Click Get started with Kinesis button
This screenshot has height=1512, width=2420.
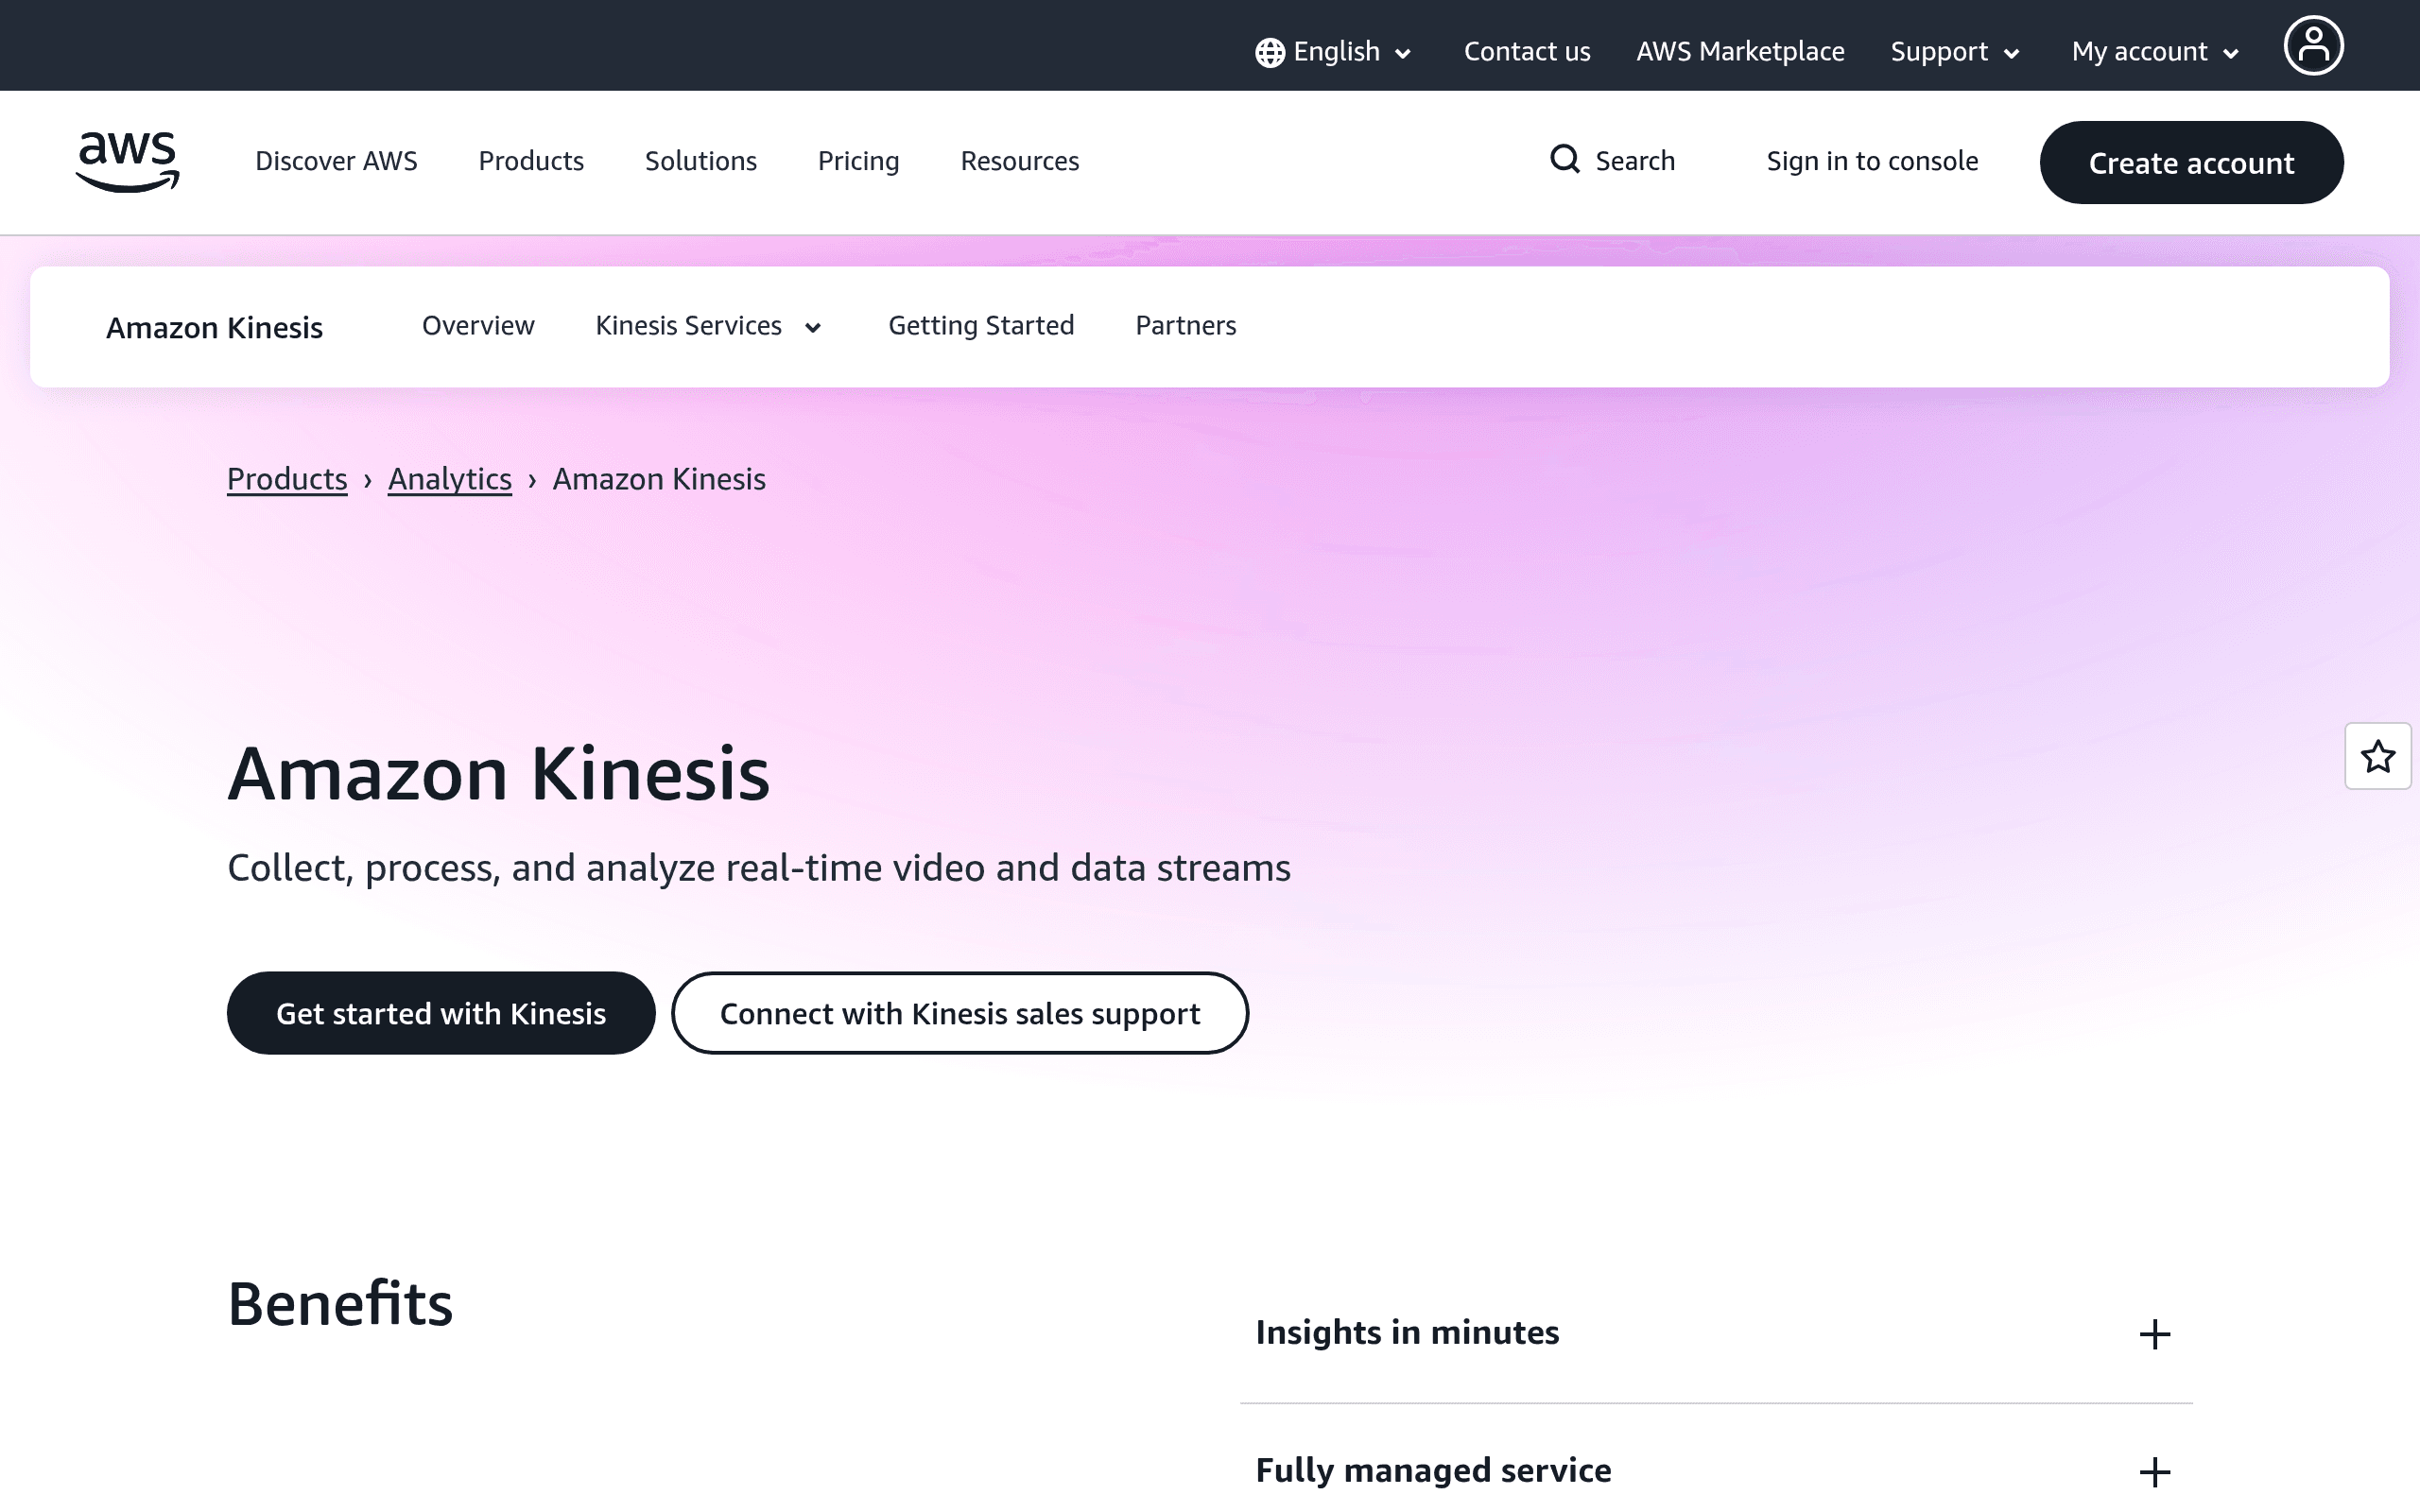[441, 1013]
